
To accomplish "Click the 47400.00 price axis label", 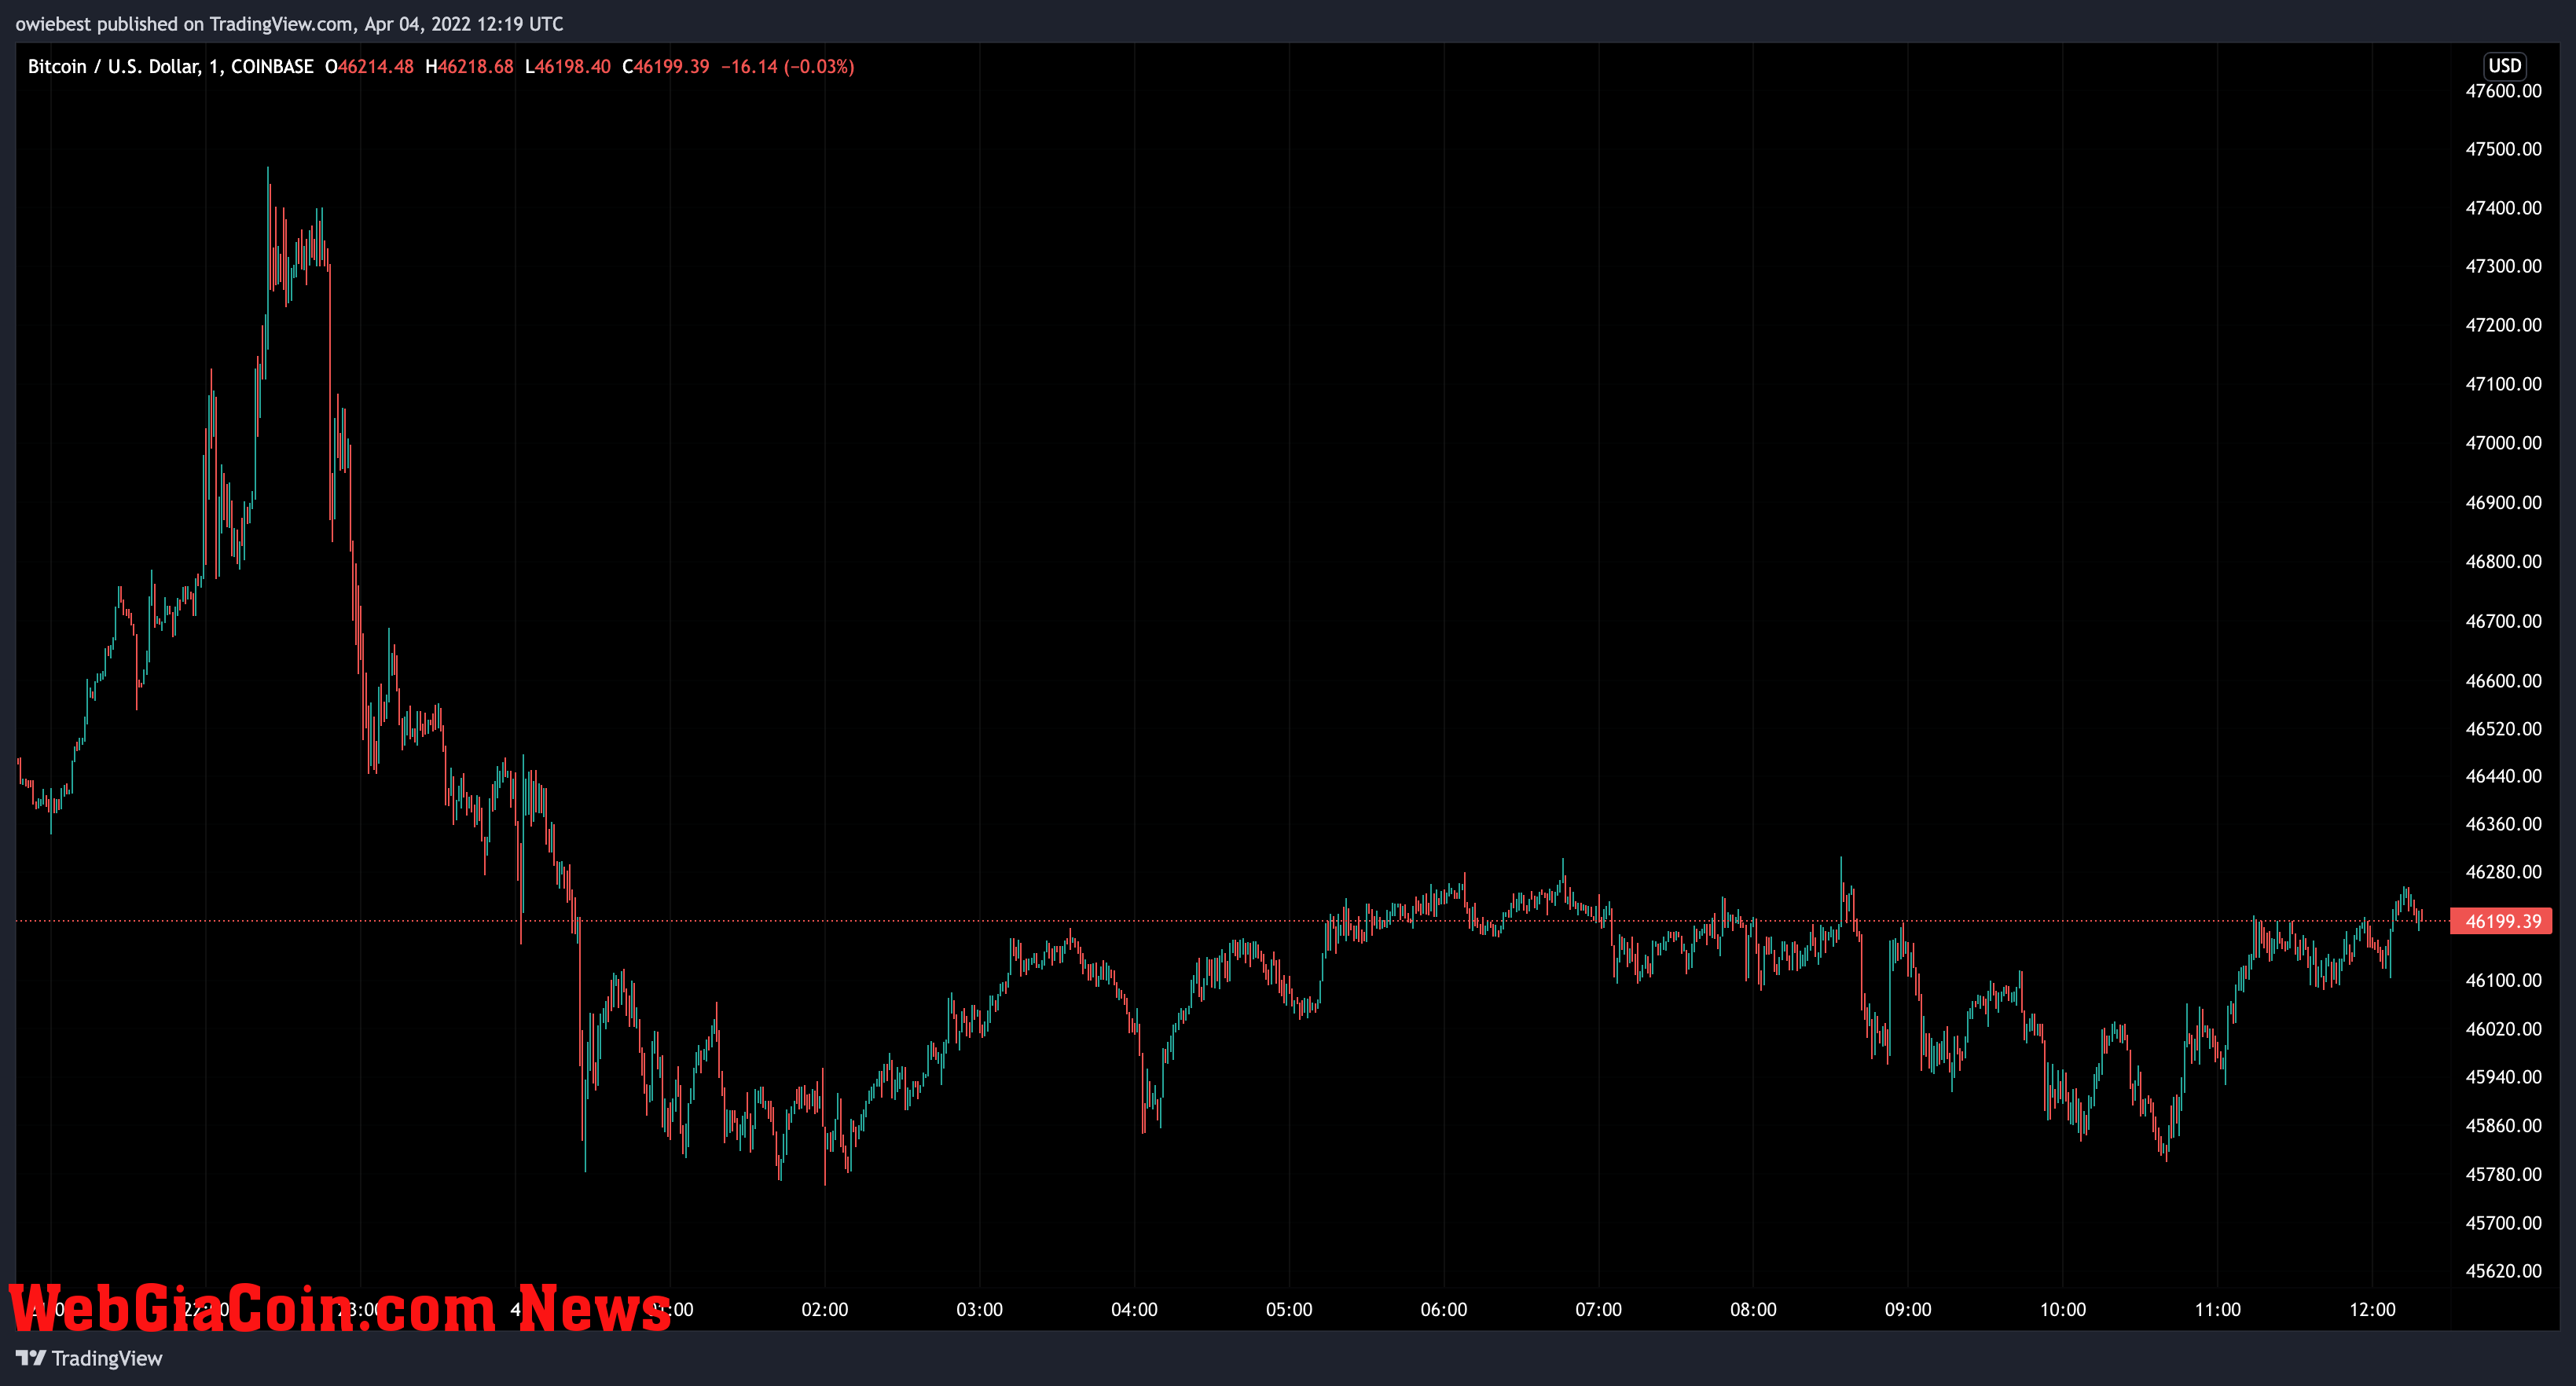I will pos(2503,208).
